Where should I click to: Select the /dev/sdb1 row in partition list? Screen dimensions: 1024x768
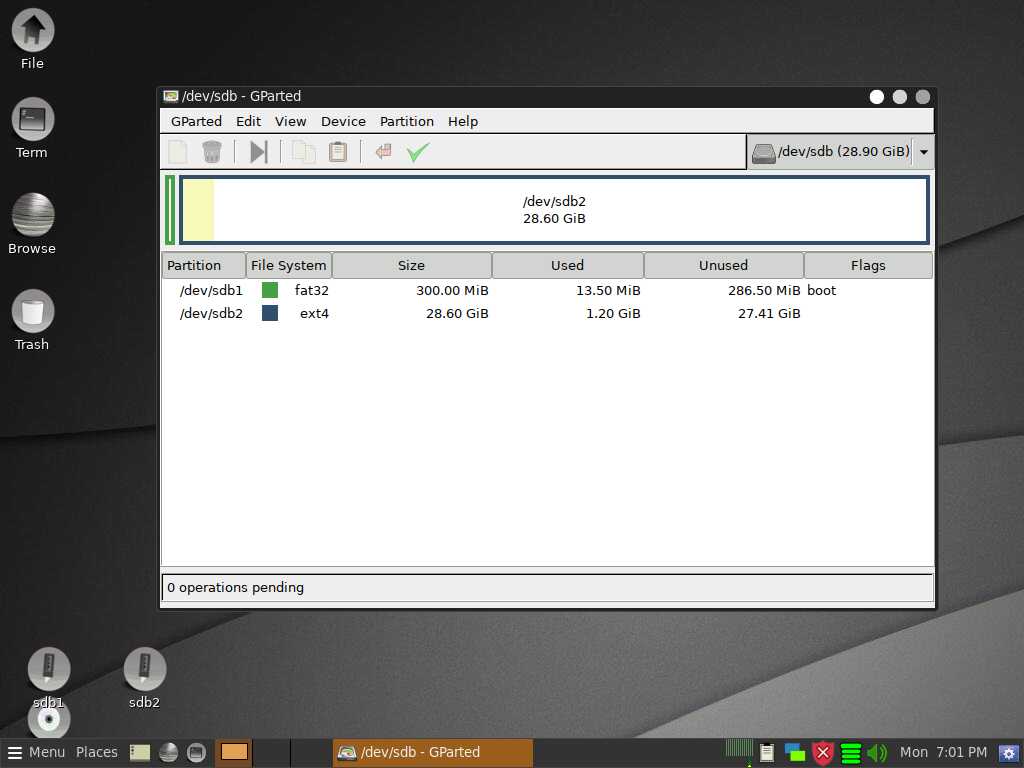[211, 290]
